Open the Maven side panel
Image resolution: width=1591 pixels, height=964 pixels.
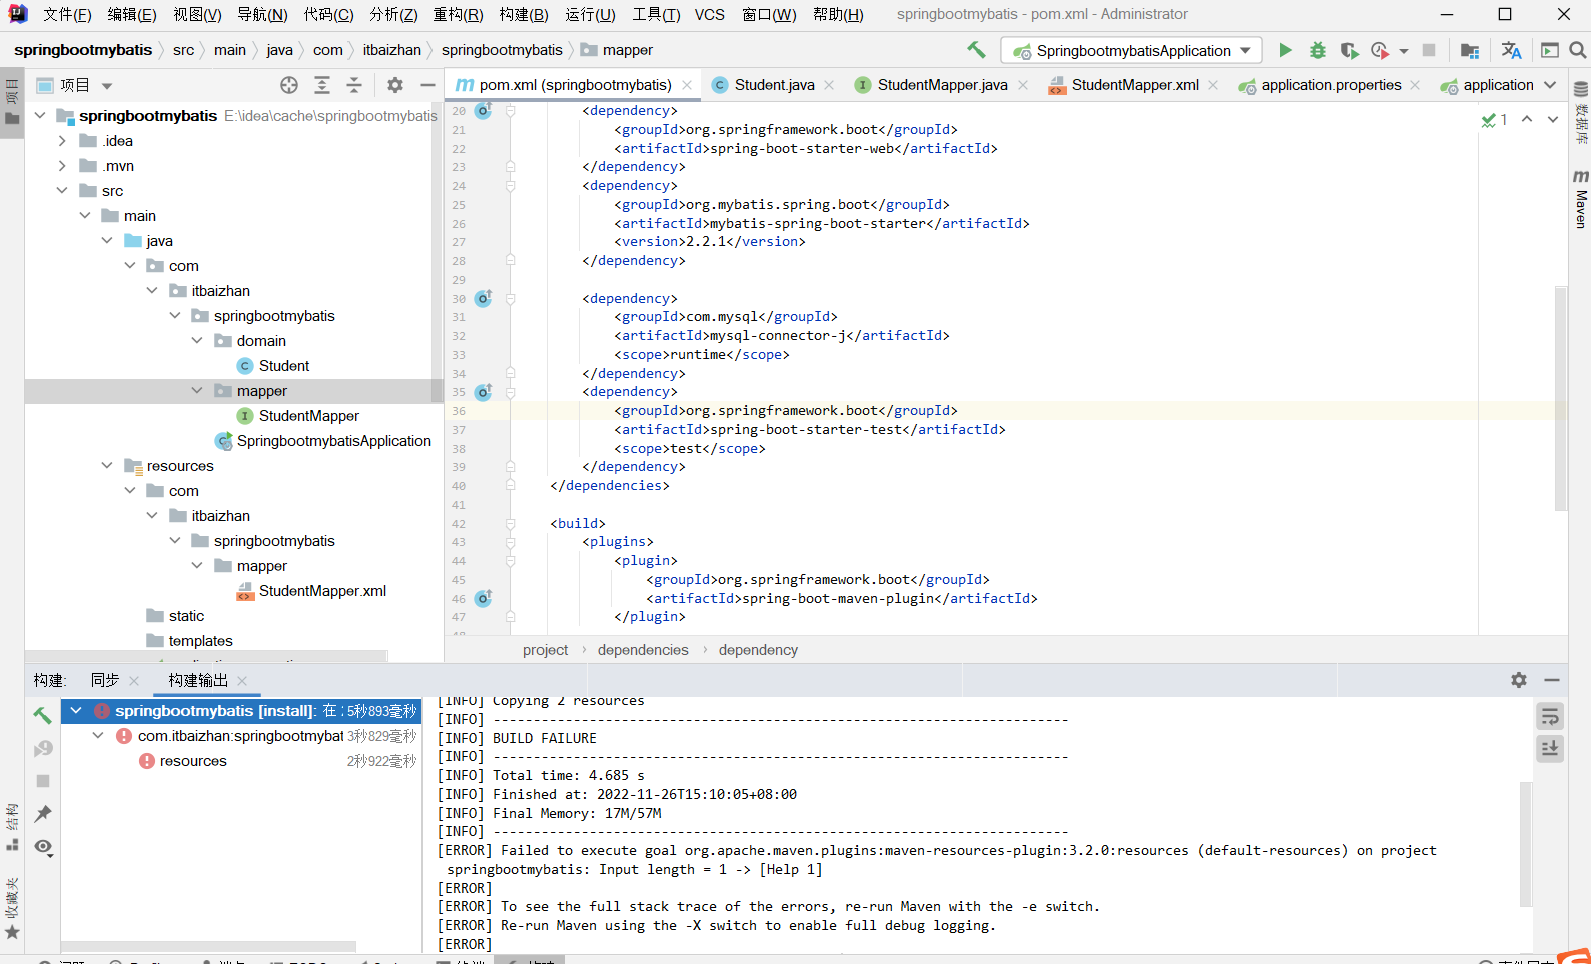click(1581, 198)
